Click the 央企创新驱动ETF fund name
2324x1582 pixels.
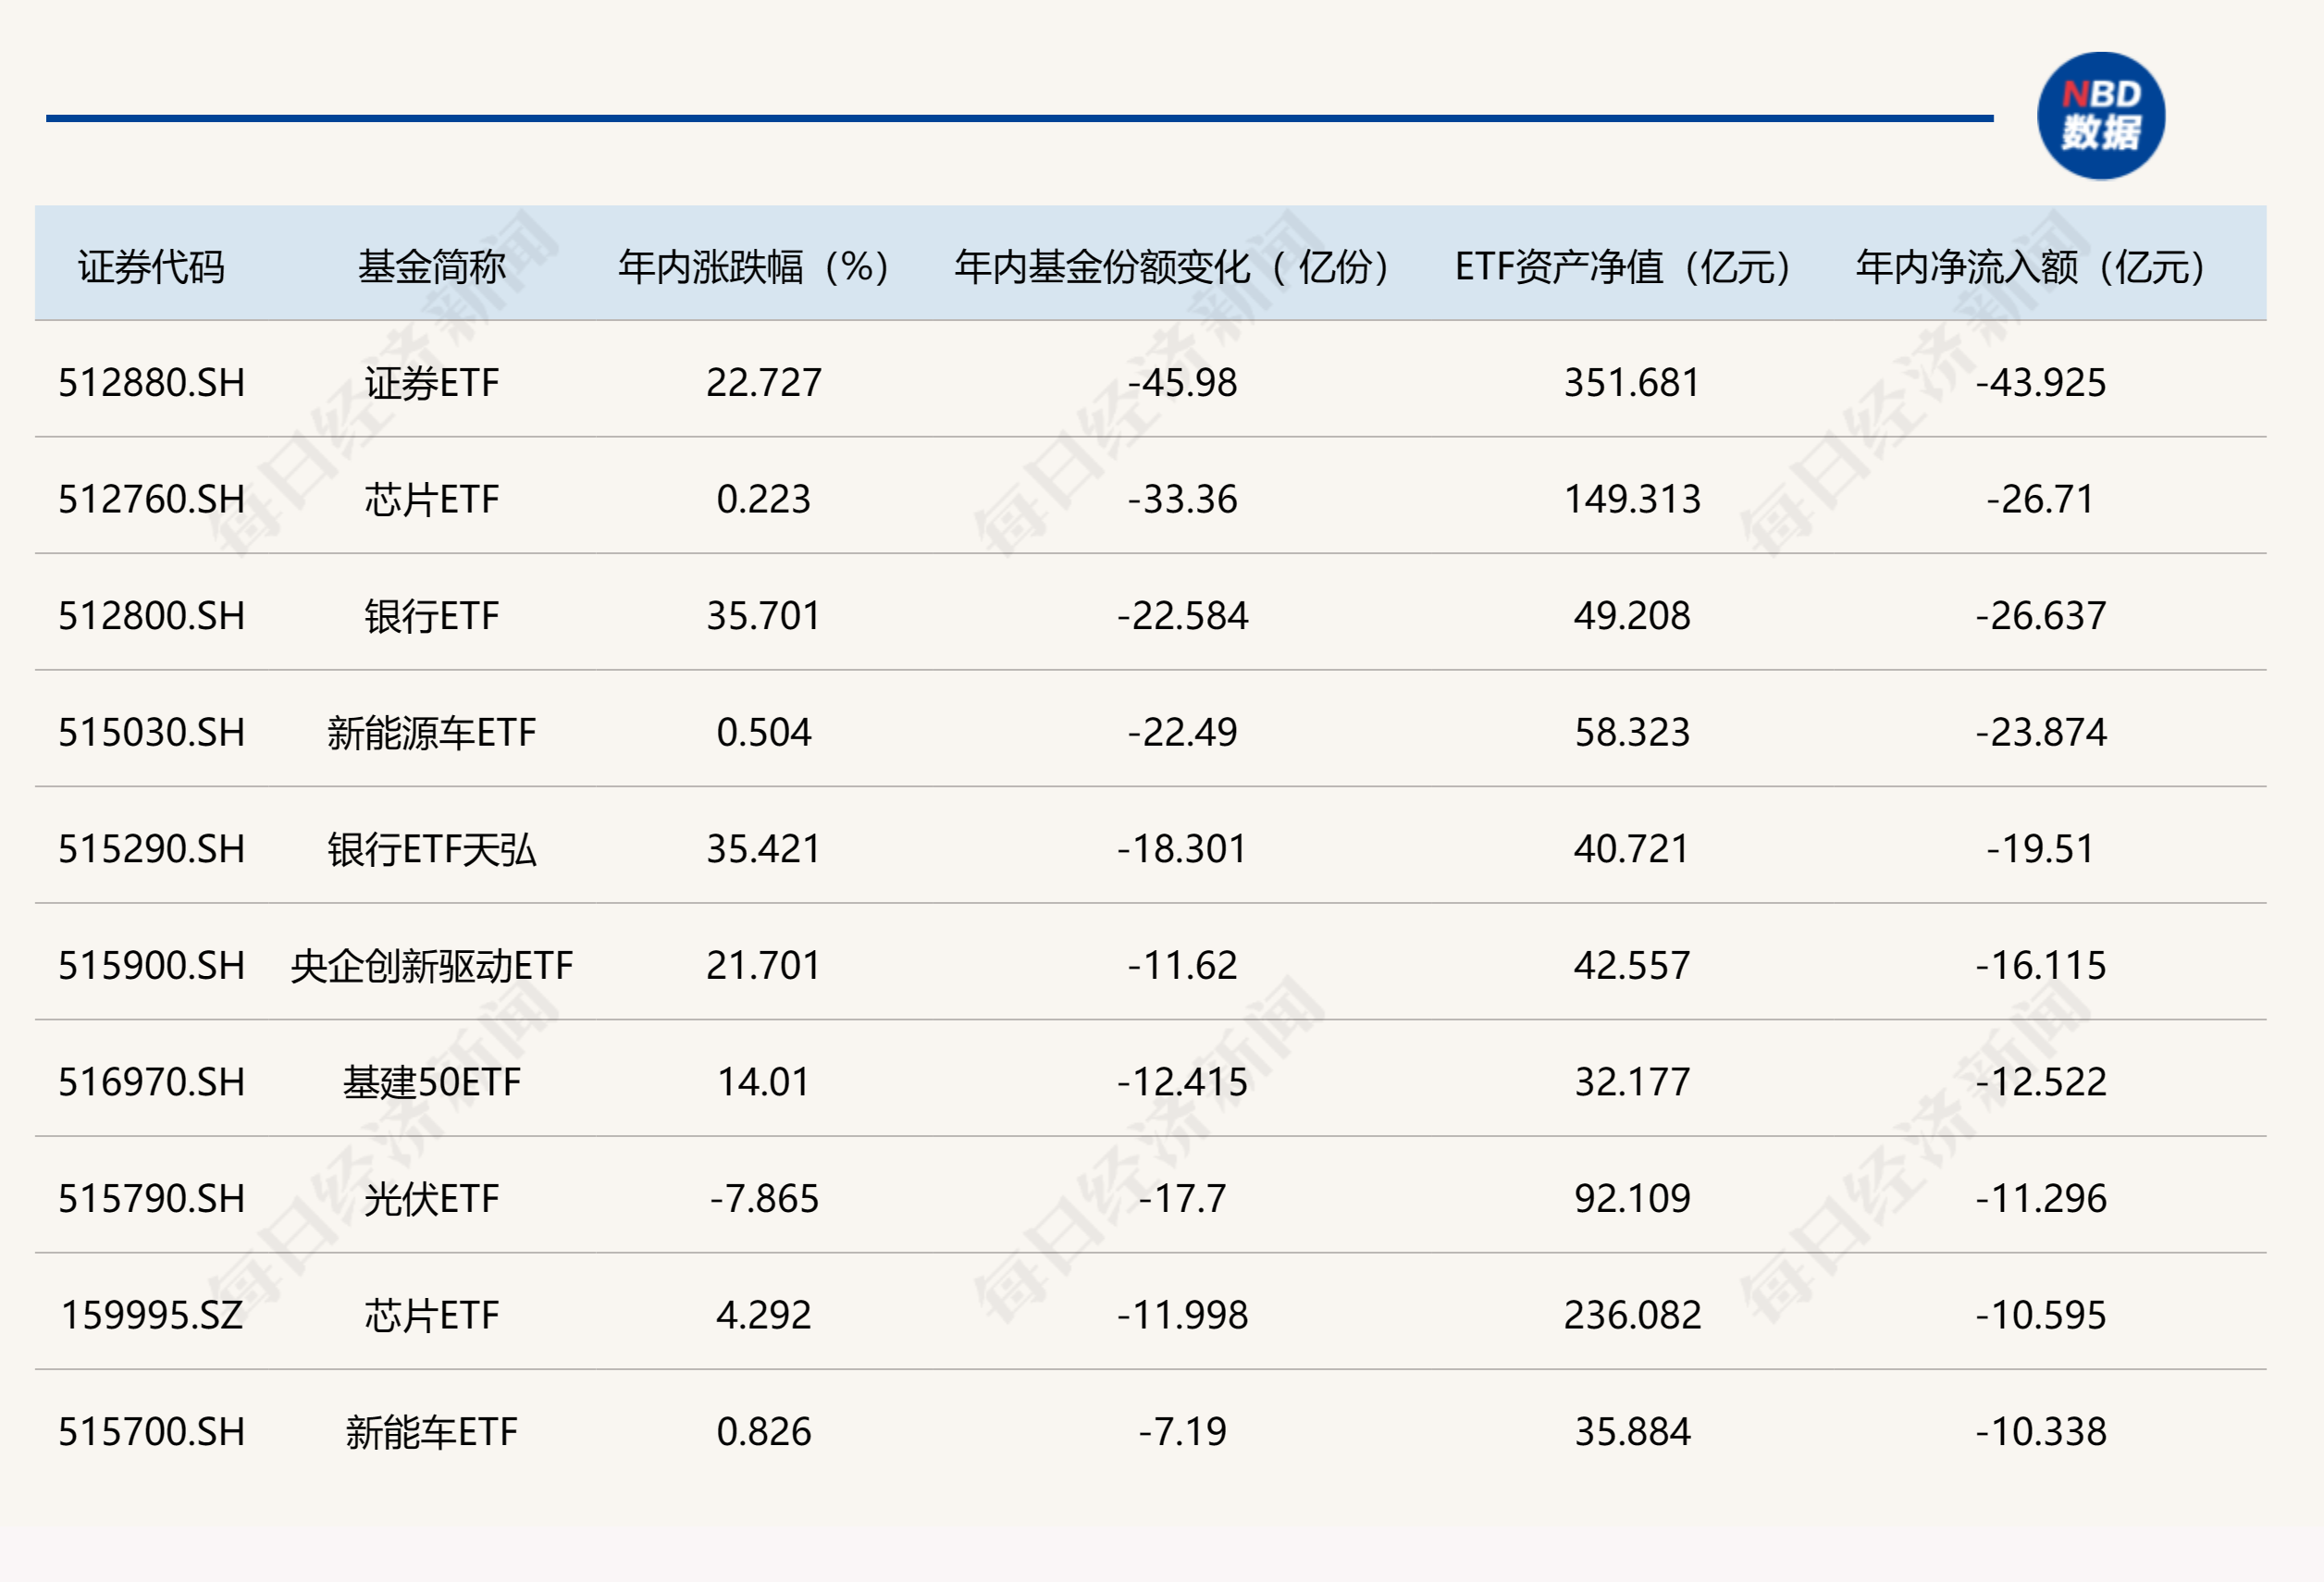(430, 965)
